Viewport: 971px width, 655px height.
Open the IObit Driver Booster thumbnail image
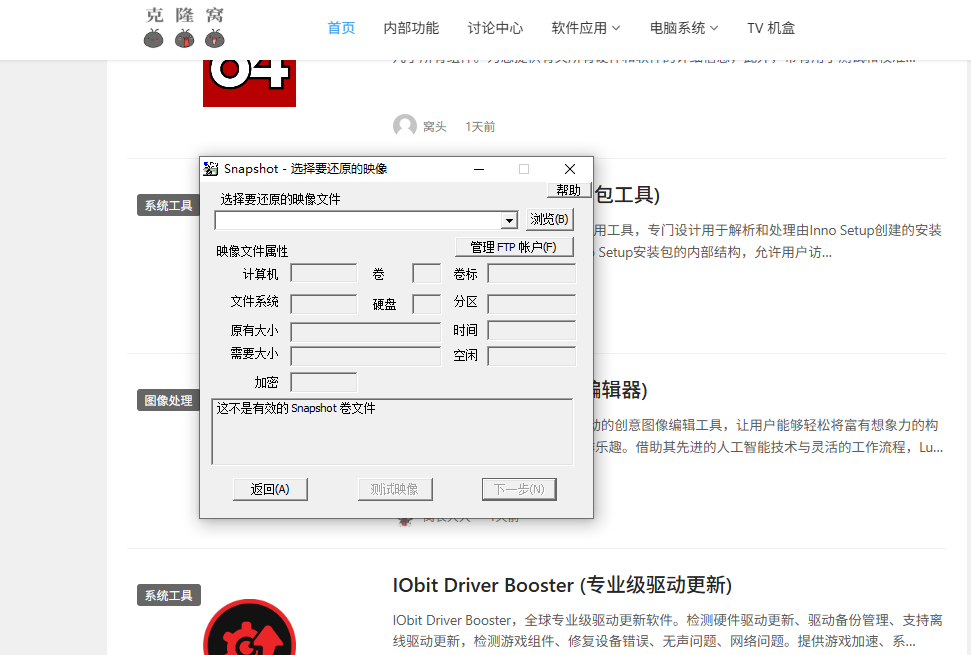click(x=249, y=627)
